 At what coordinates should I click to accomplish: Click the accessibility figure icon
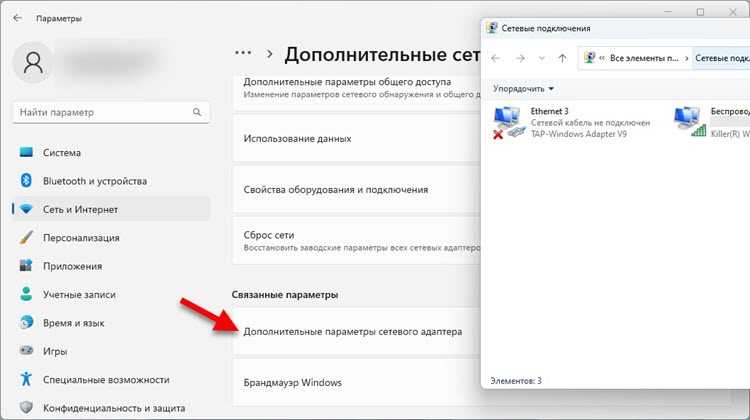(26, 379)
